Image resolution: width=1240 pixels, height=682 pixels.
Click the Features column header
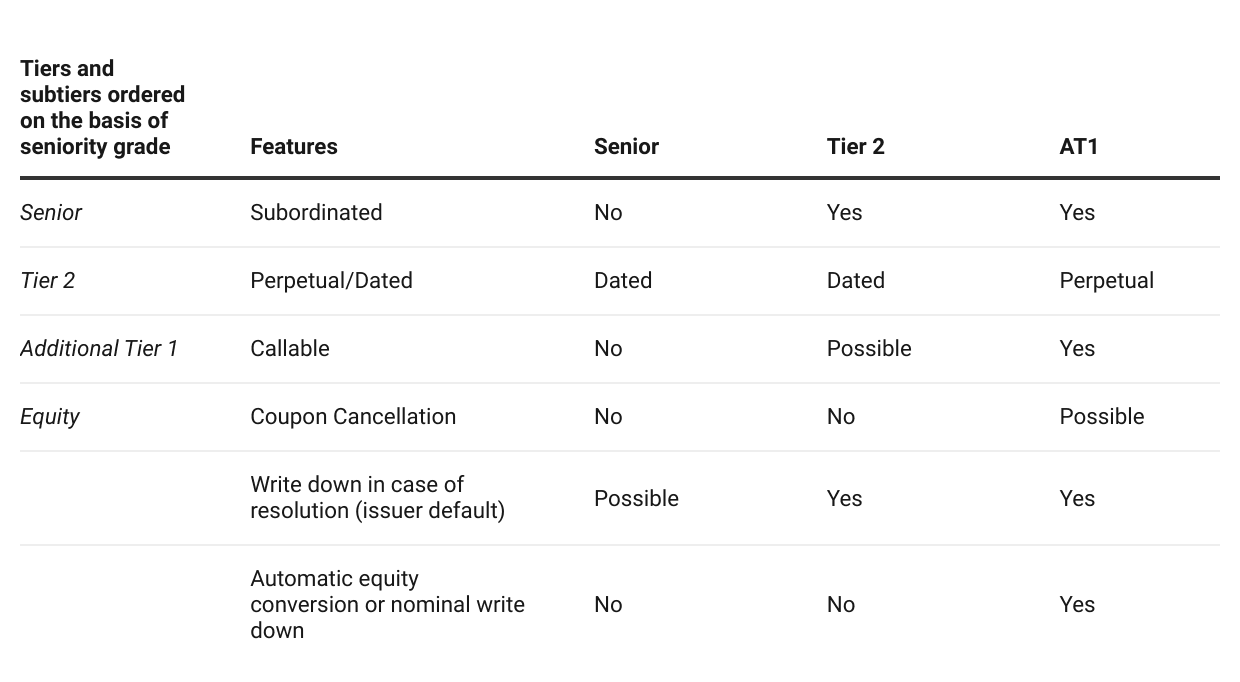(293, 147)
